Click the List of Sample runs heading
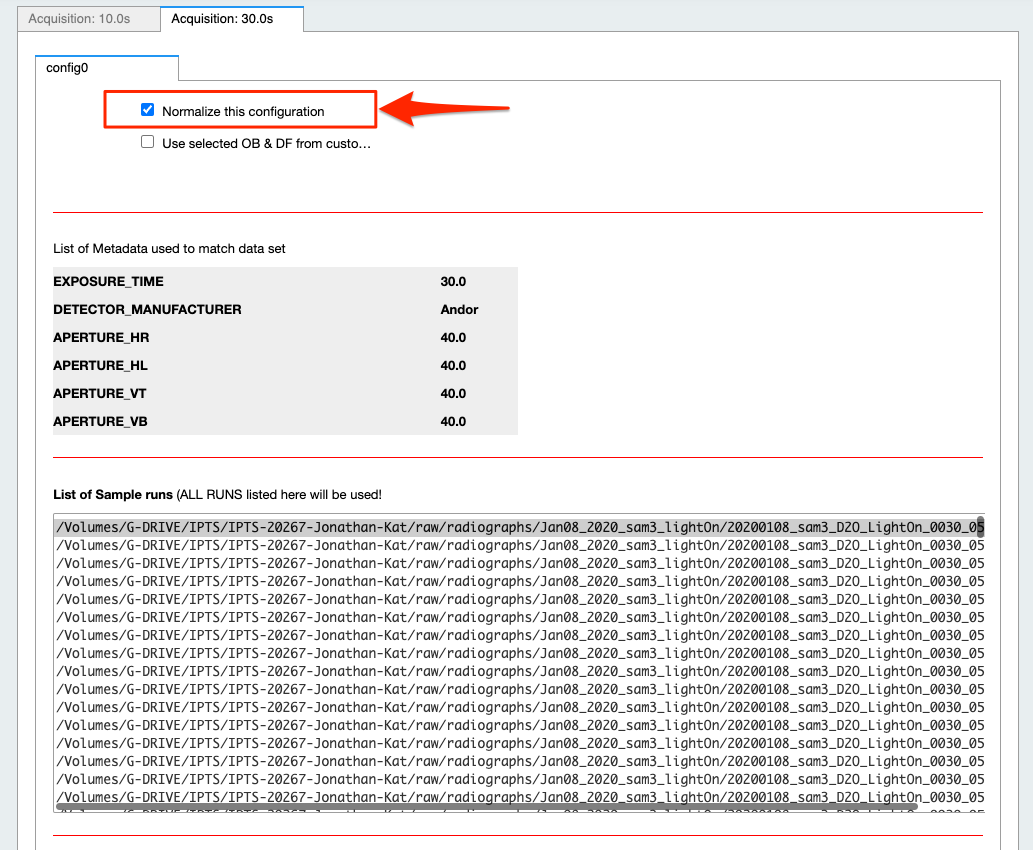 click(113, 495)
